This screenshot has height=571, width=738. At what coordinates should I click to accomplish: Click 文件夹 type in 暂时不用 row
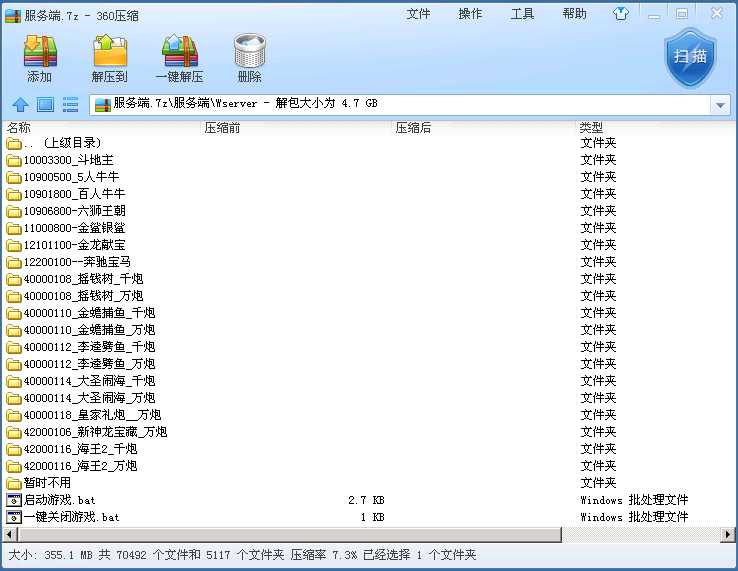coord(598,483)
